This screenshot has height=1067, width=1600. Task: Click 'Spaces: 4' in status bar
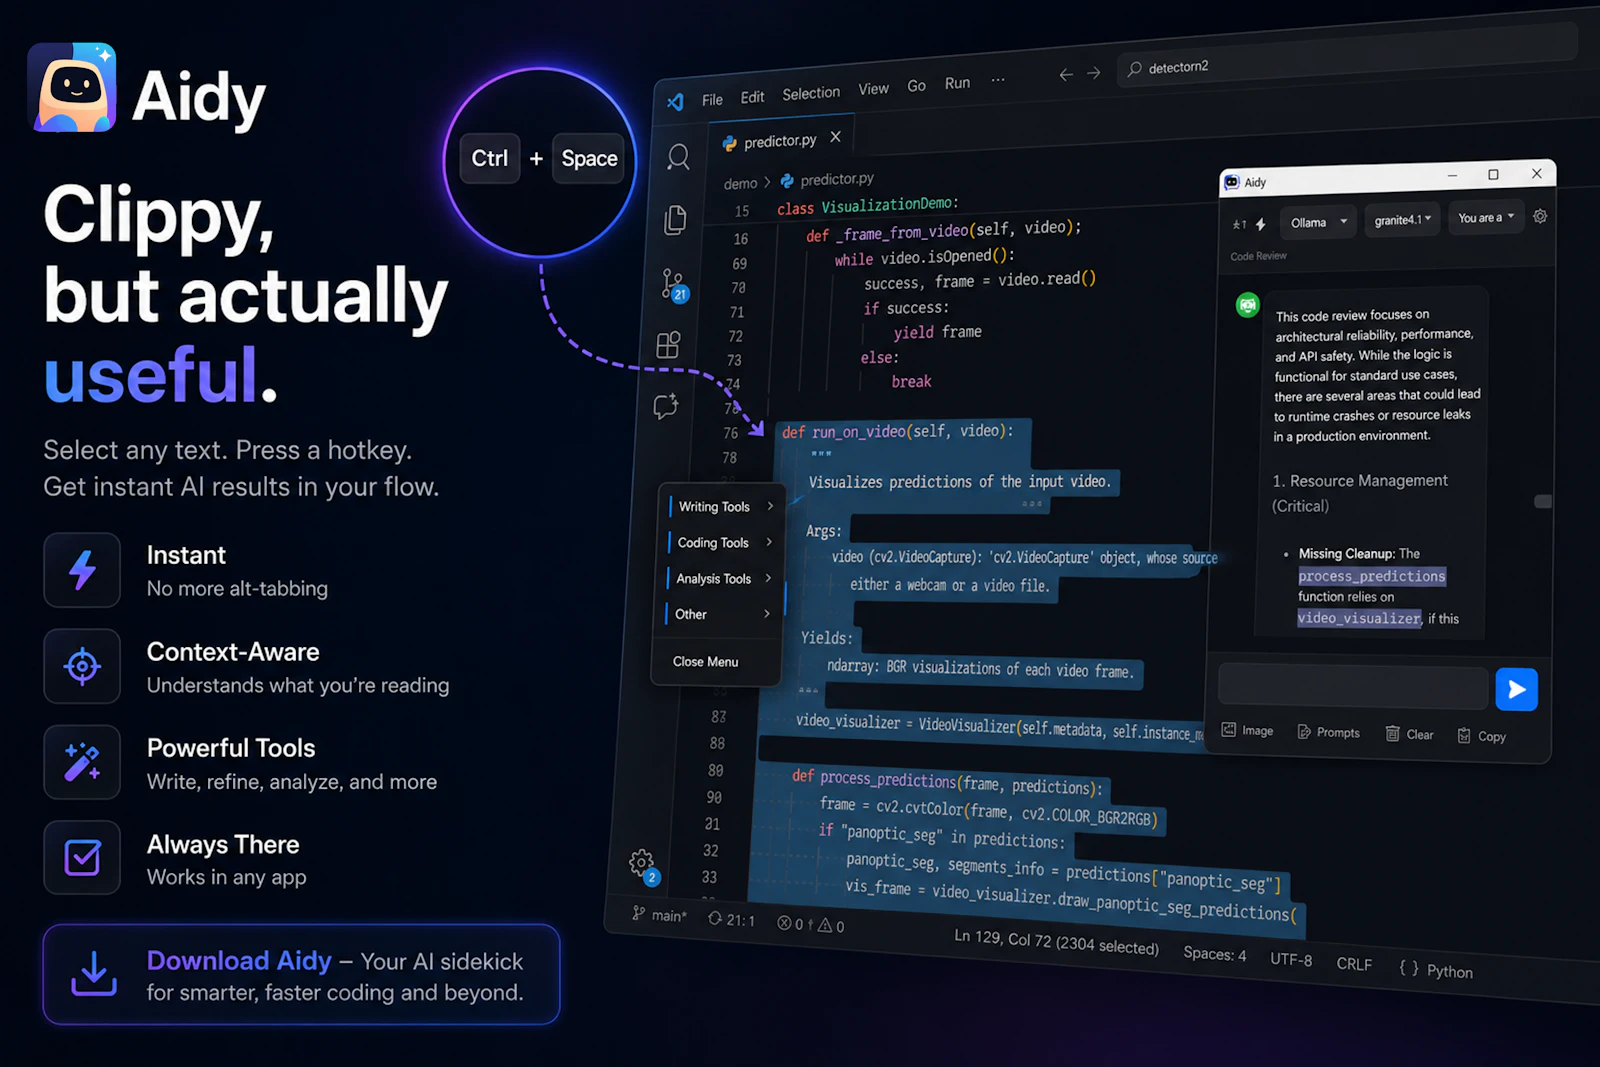pos(1215,954)
